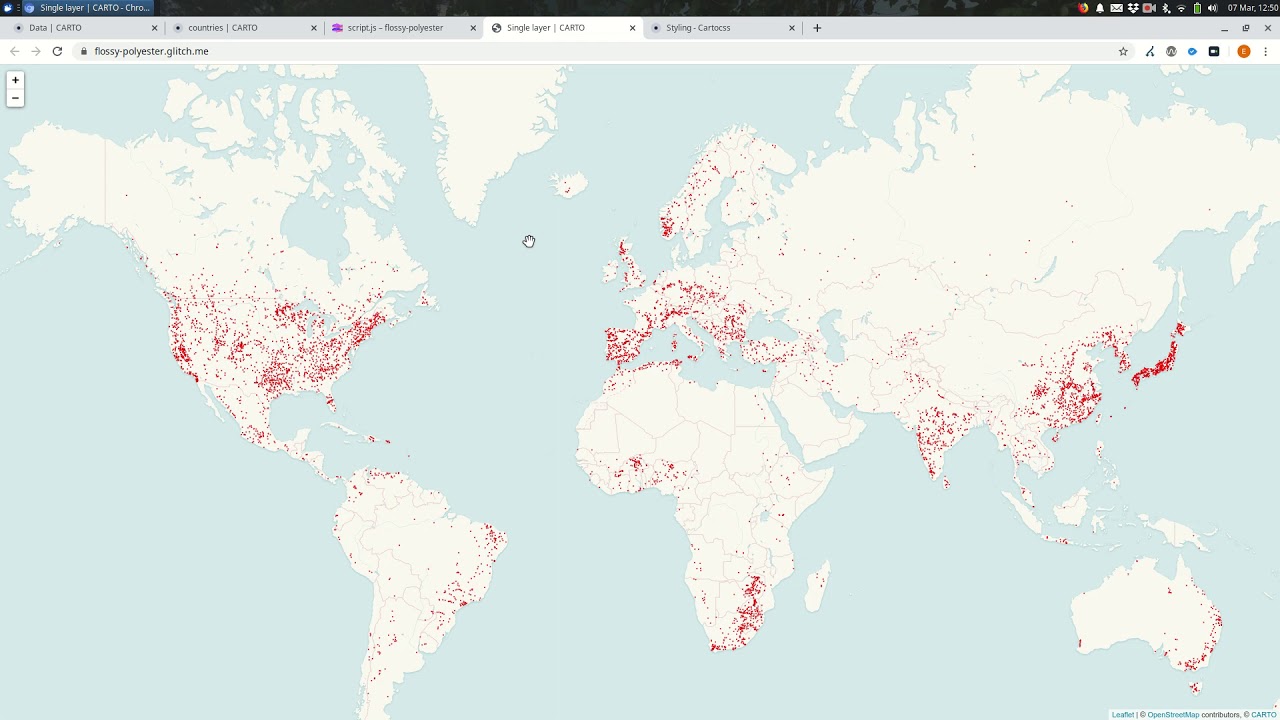Select the Single layer | CARTO tab
Screen dimensions: 1280x720
(563, 28)
